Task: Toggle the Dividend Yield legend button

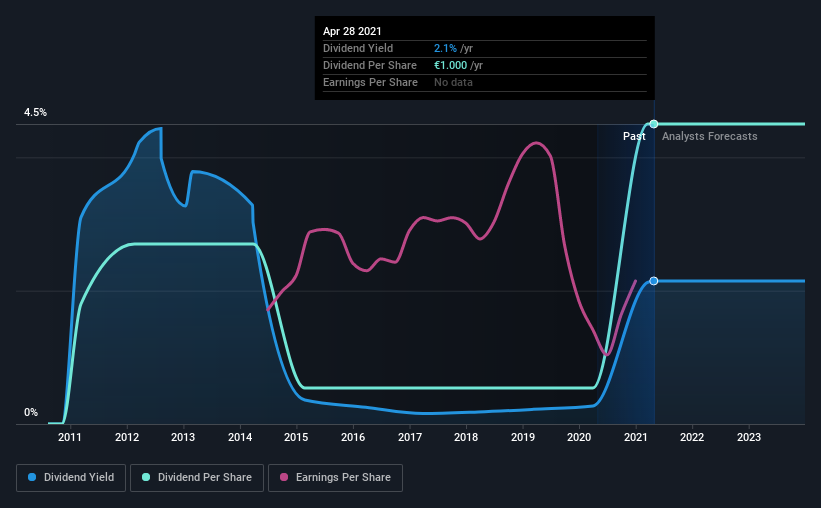Action: coord(71,478)
